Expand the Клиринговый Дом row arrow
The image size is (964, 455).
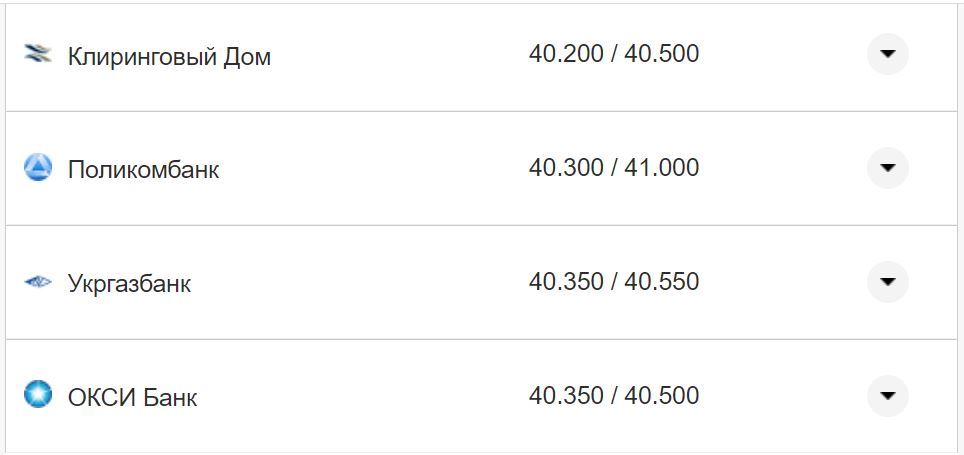(x=887, y=54)
